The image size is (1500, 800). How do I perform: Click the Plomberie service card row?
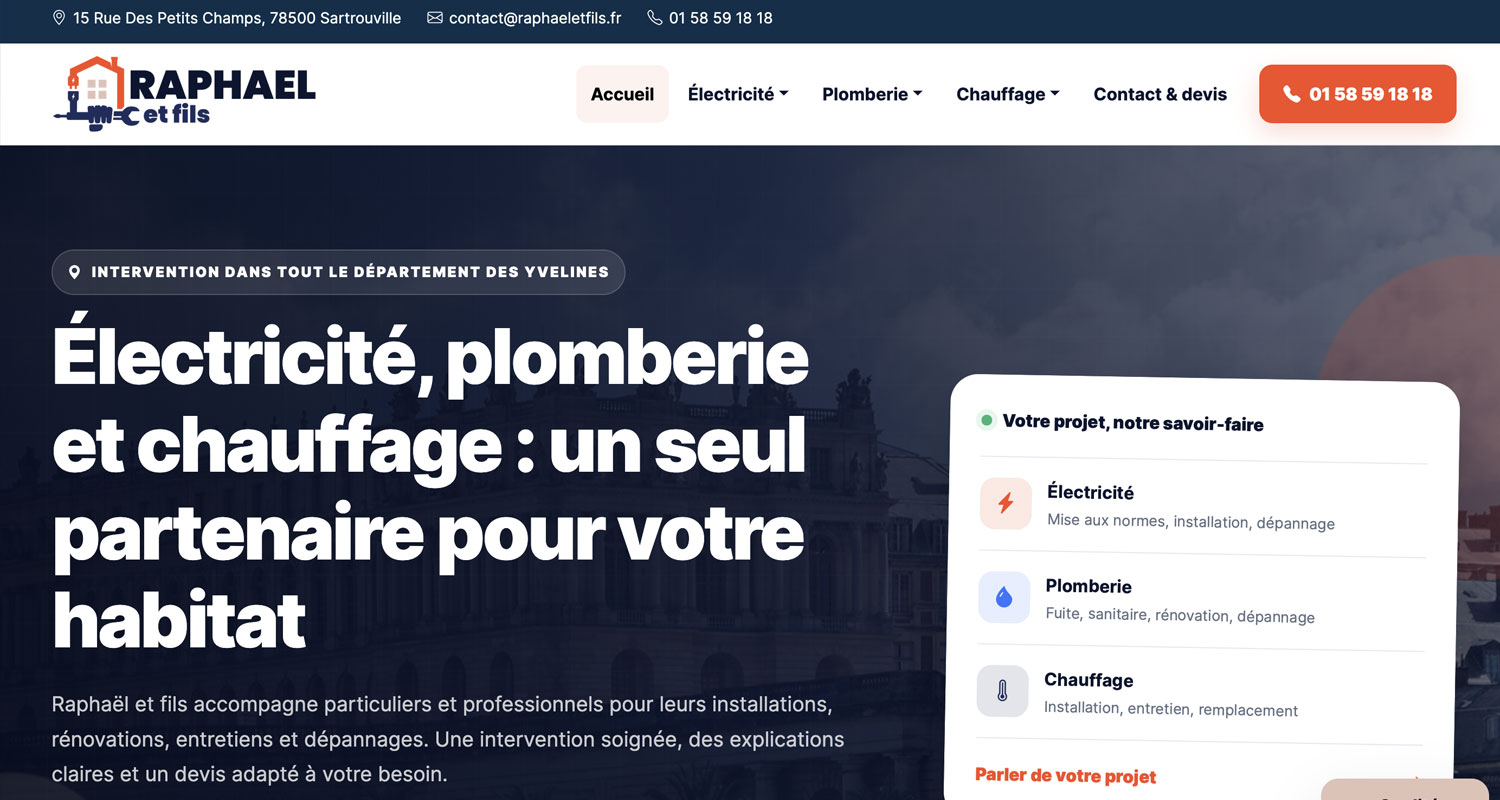(1201, 600)
